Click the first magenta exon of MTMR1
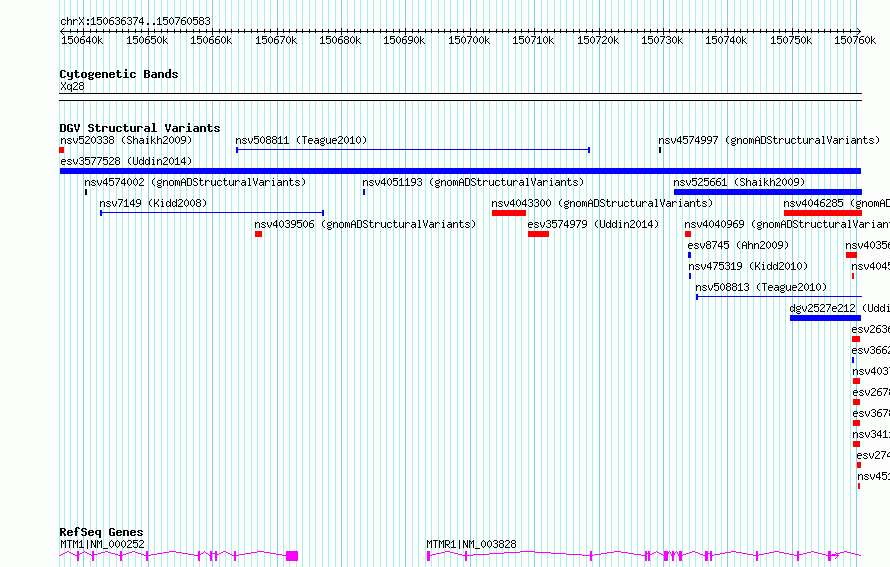Image resolution: width=890 pixels, height=567 pixels. click(429, 556)
